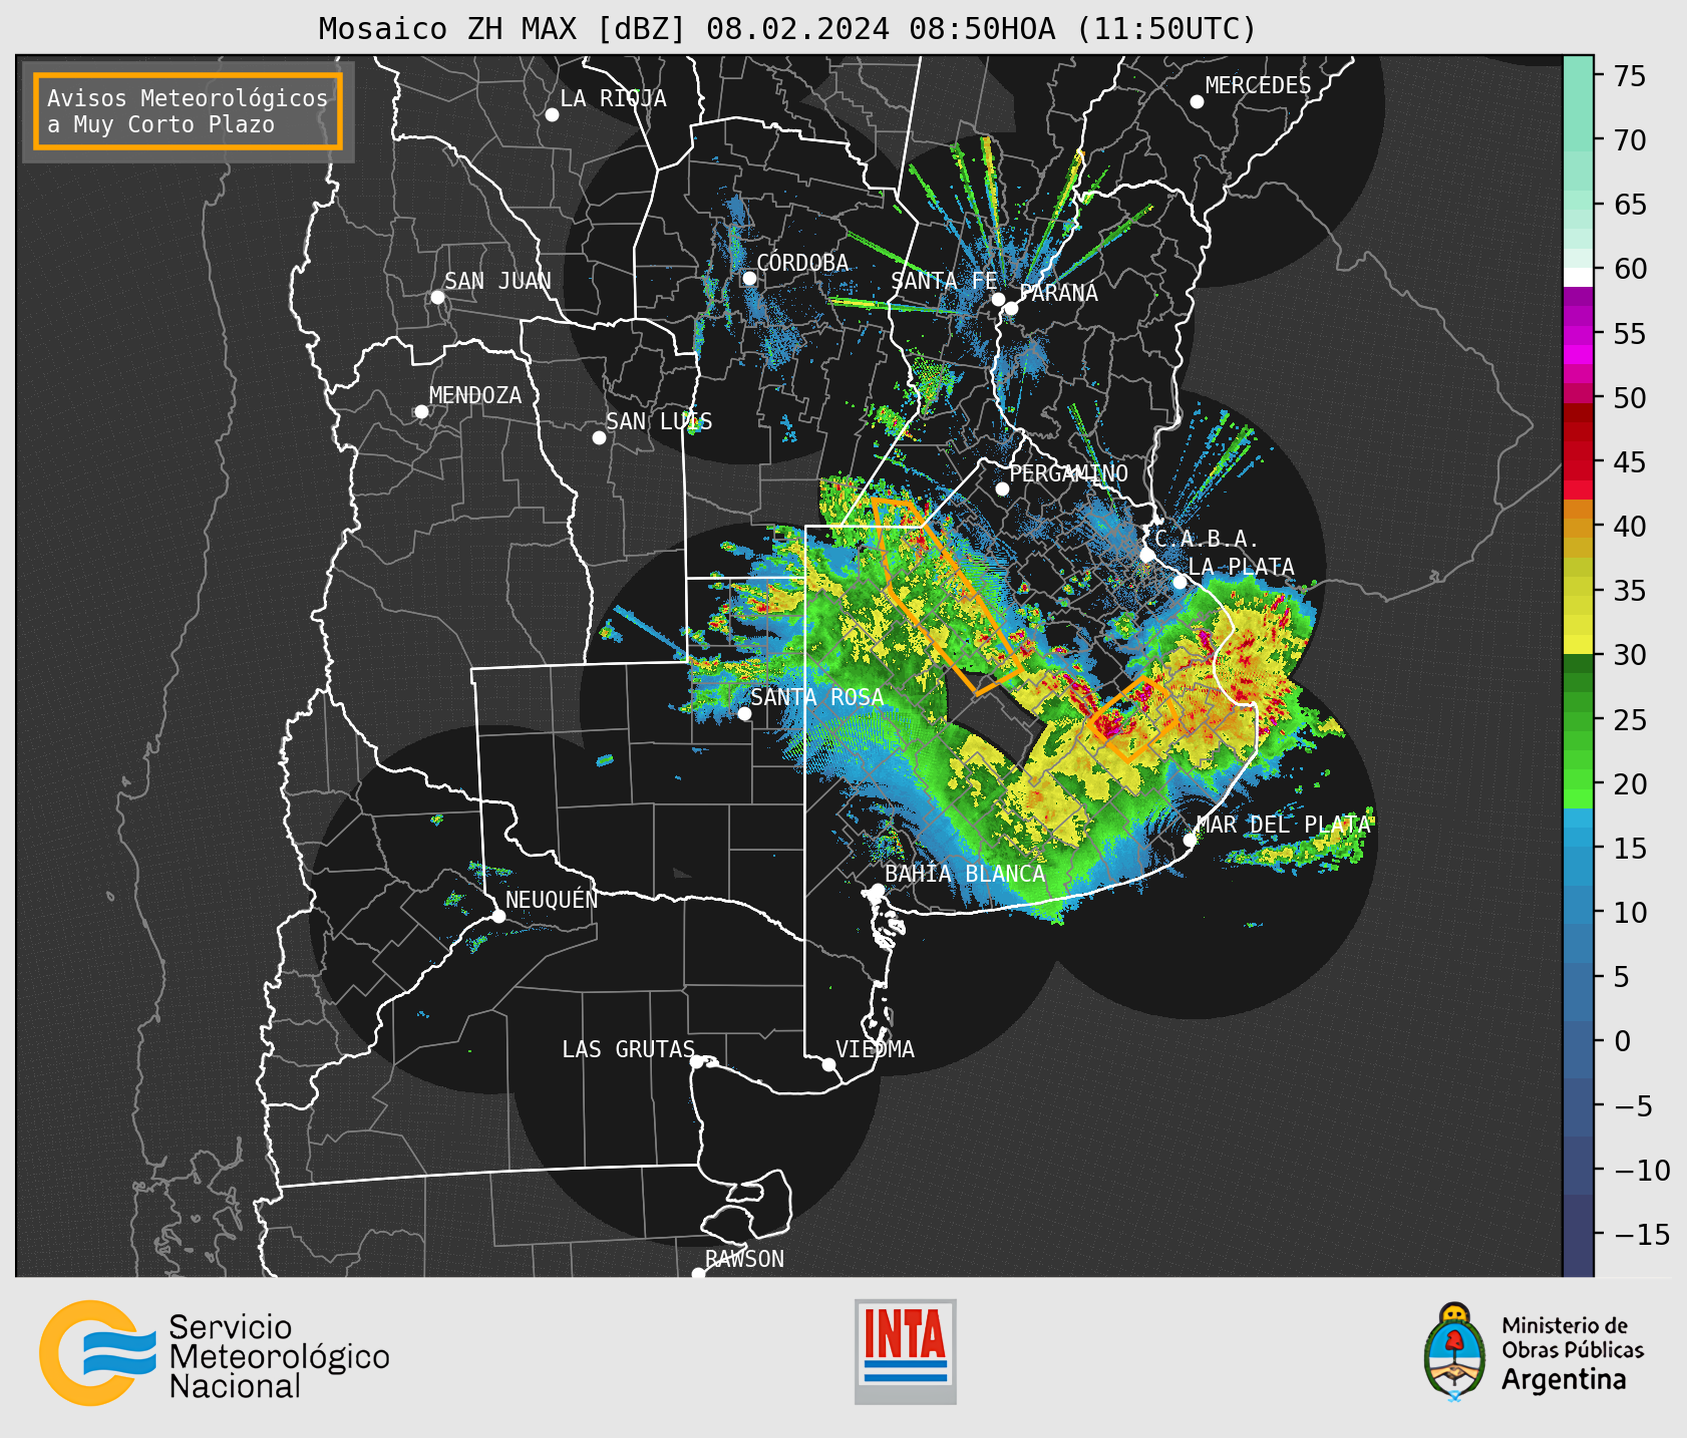
Task: Click the 'Ministerio de Obras Públicas Argentina' text
Action: (1572, 1353)
